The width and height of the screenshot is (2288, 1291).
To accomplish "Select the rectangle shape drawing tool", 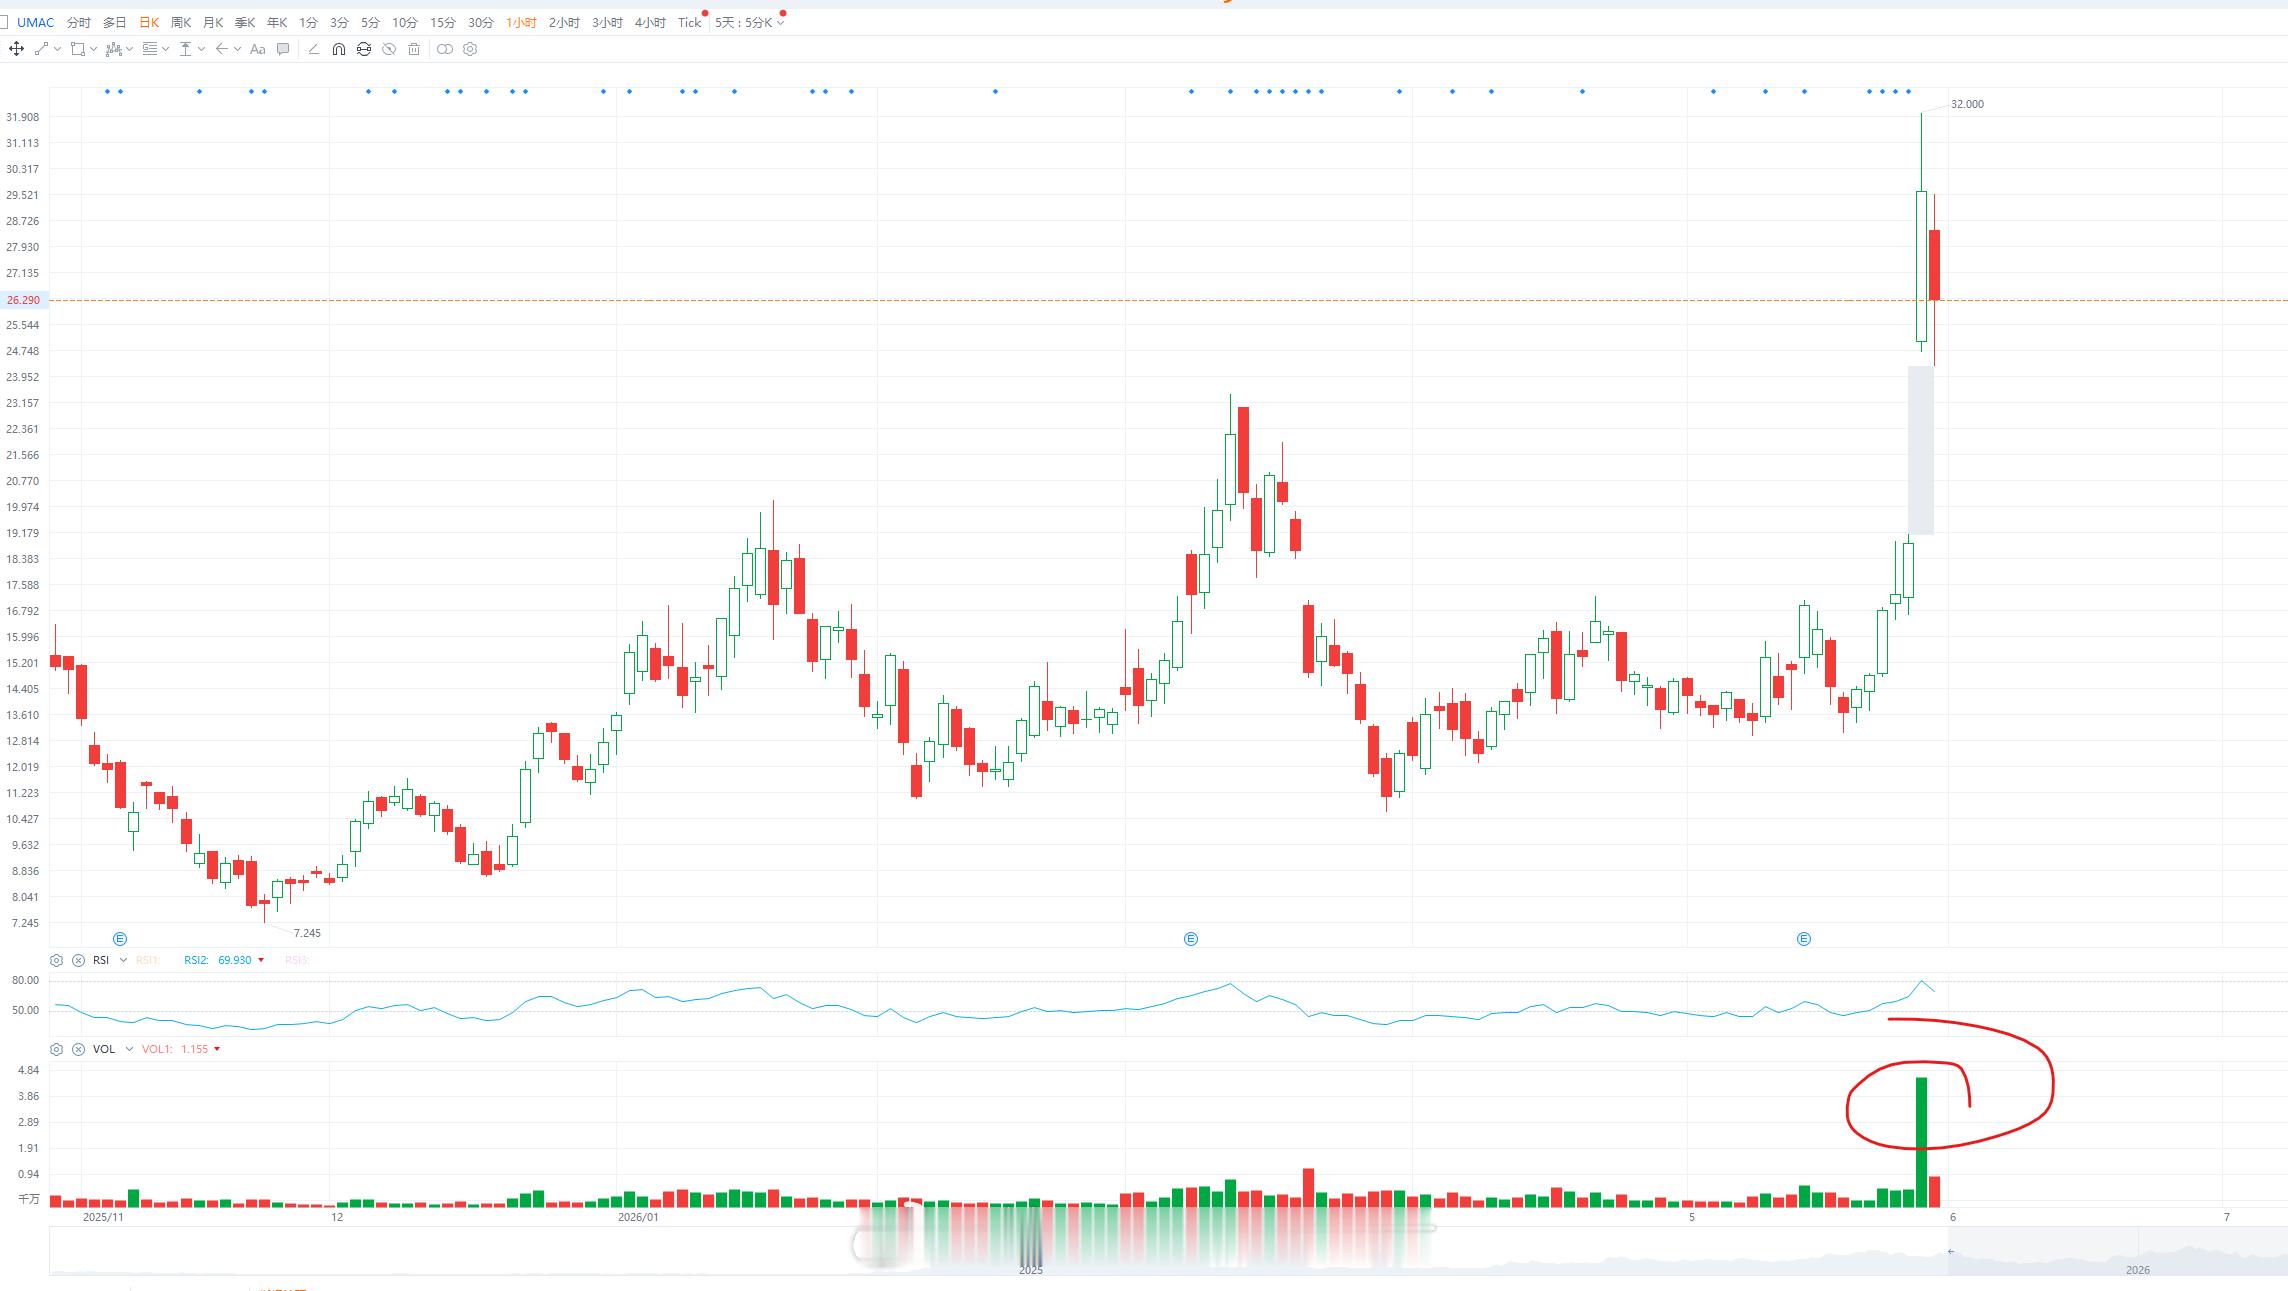I will [77, 49].
